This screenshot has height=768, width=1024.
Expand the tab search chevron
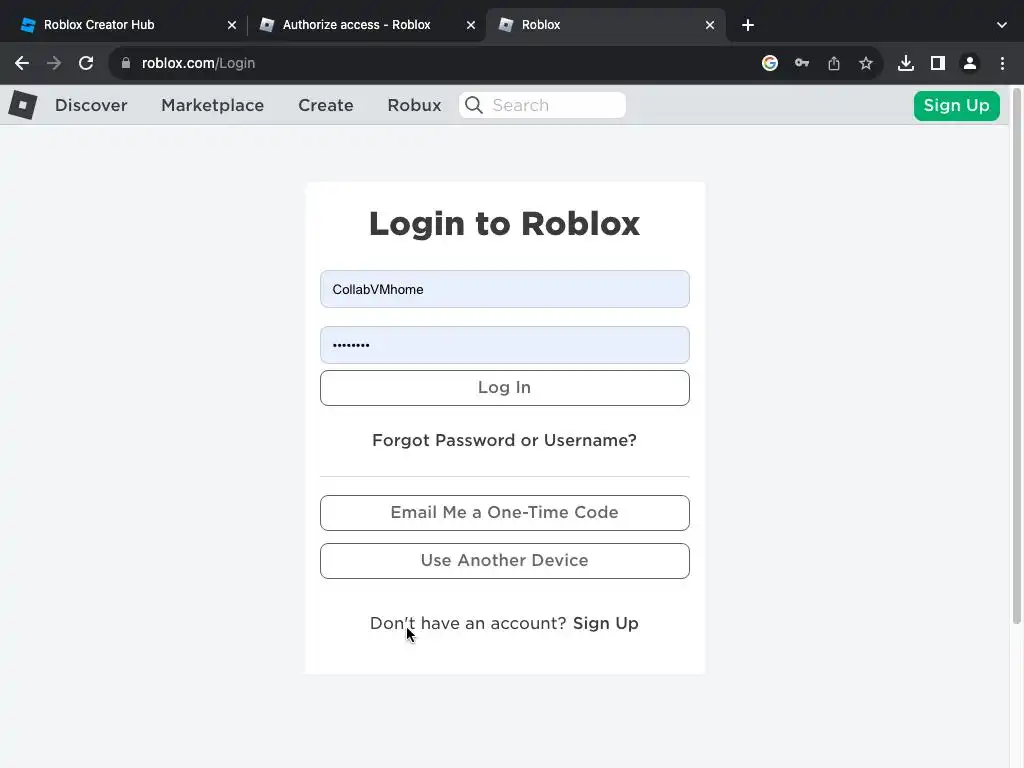(1002, 25)
